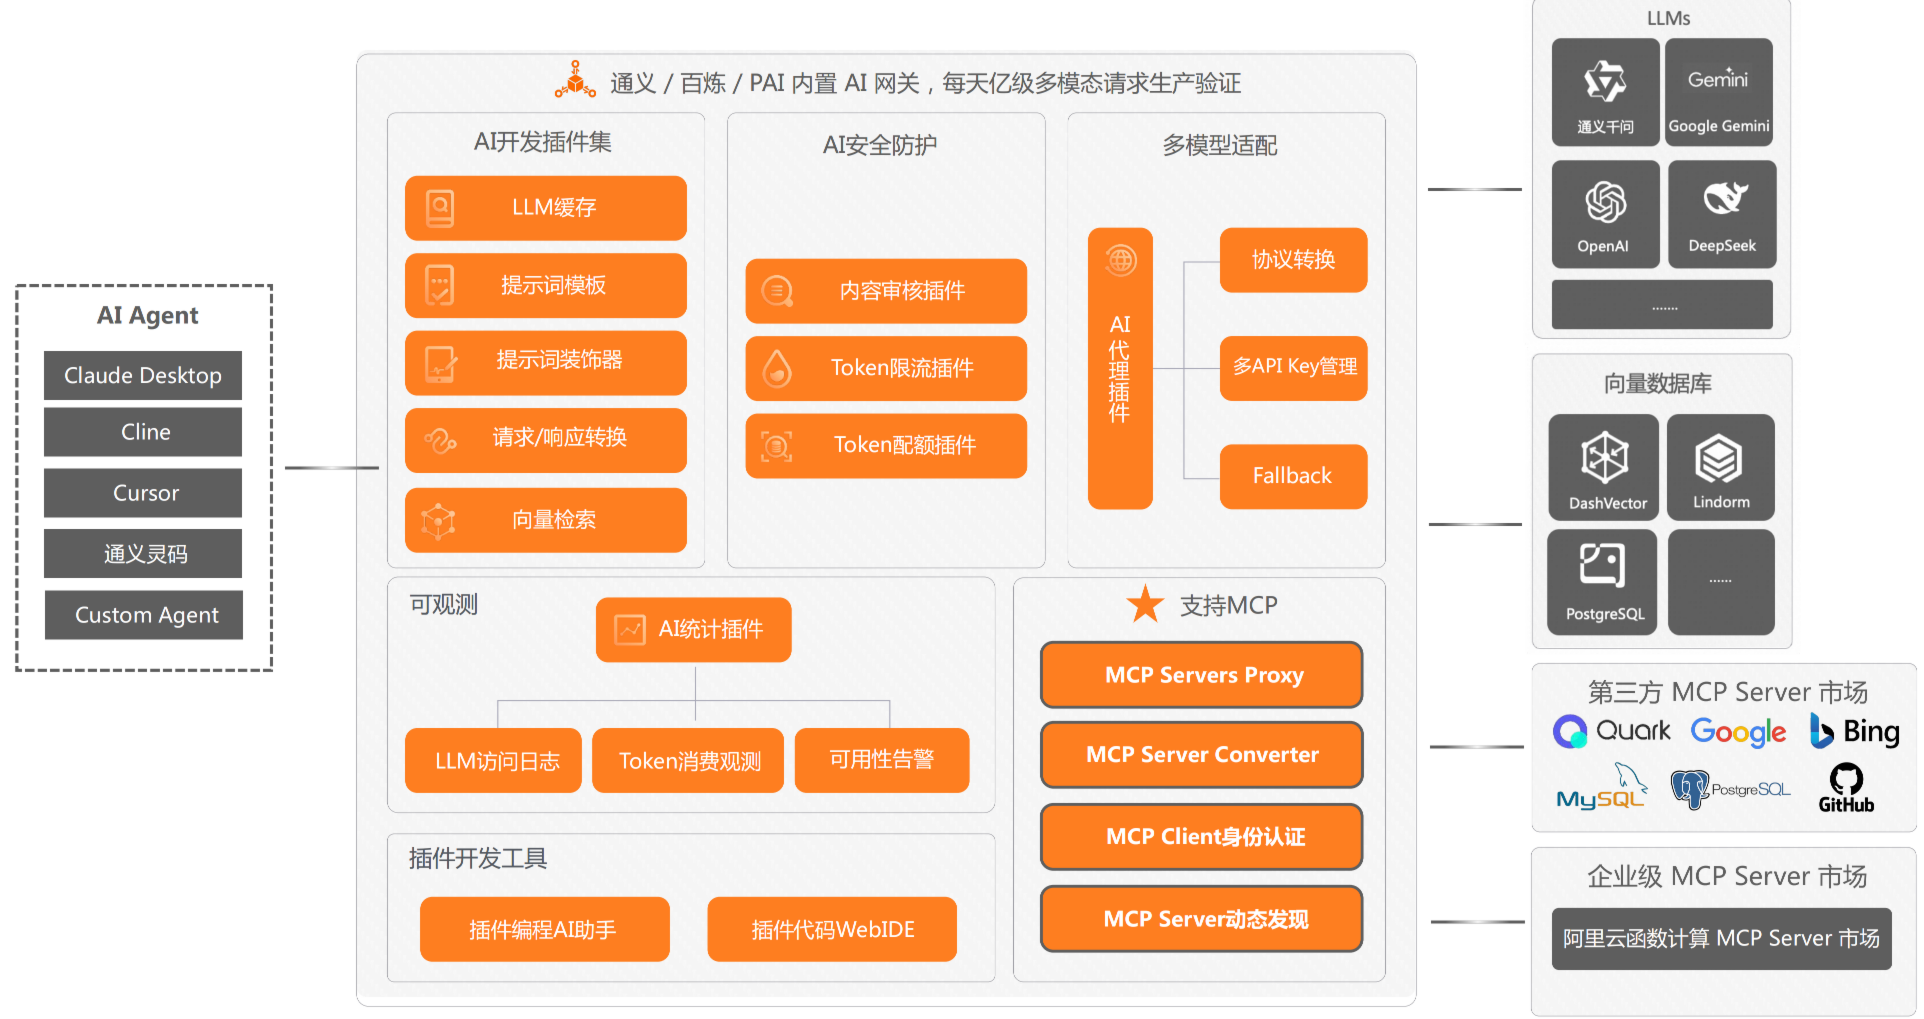Click the Bing logo
This screenshot has width=1924, height=1019.
[1855, 732]
